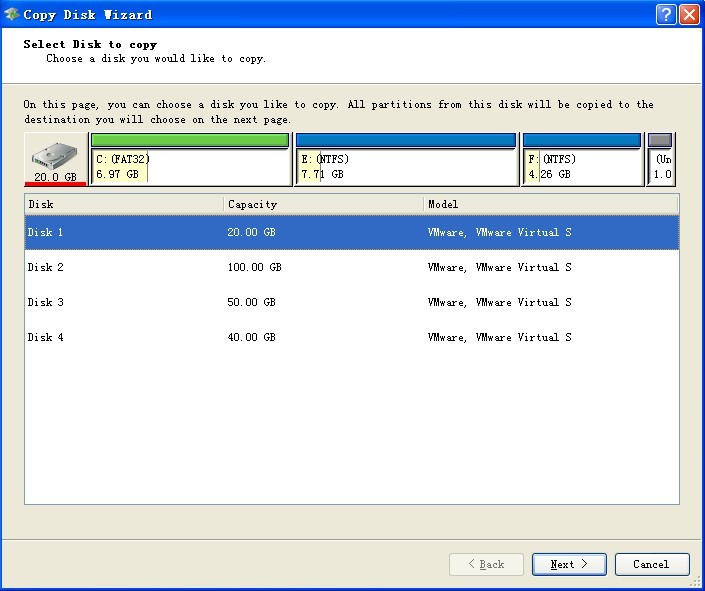Pick Disk 4 with 40.00 GB
Image resolution: width=705 pixels, height=591 pixels.
point(351,337)
